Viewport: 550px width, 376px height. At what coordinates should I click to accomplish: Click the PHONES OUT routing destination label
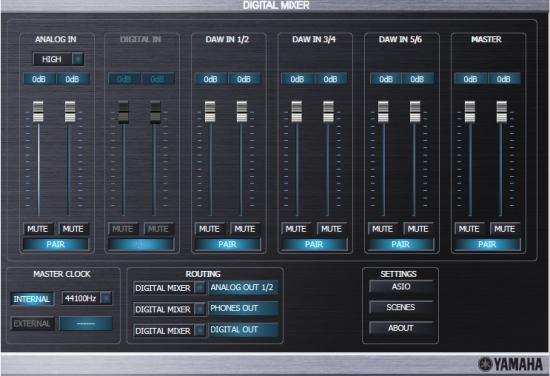pos(243,309)
